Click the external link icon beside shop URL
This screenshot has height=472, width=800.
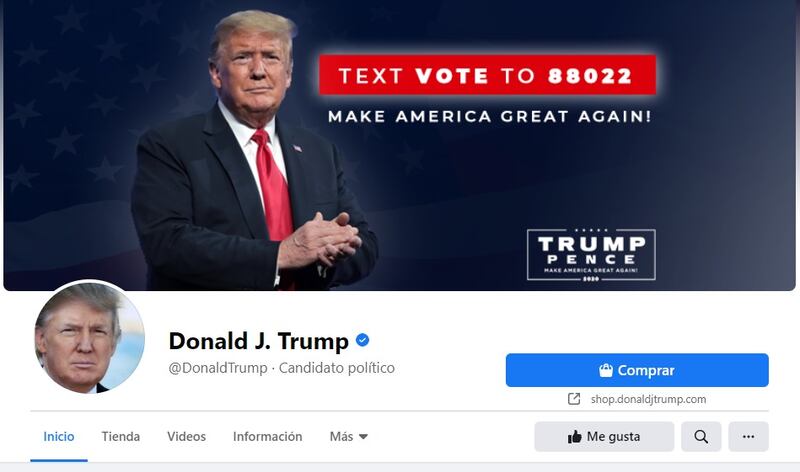point(574,399)
